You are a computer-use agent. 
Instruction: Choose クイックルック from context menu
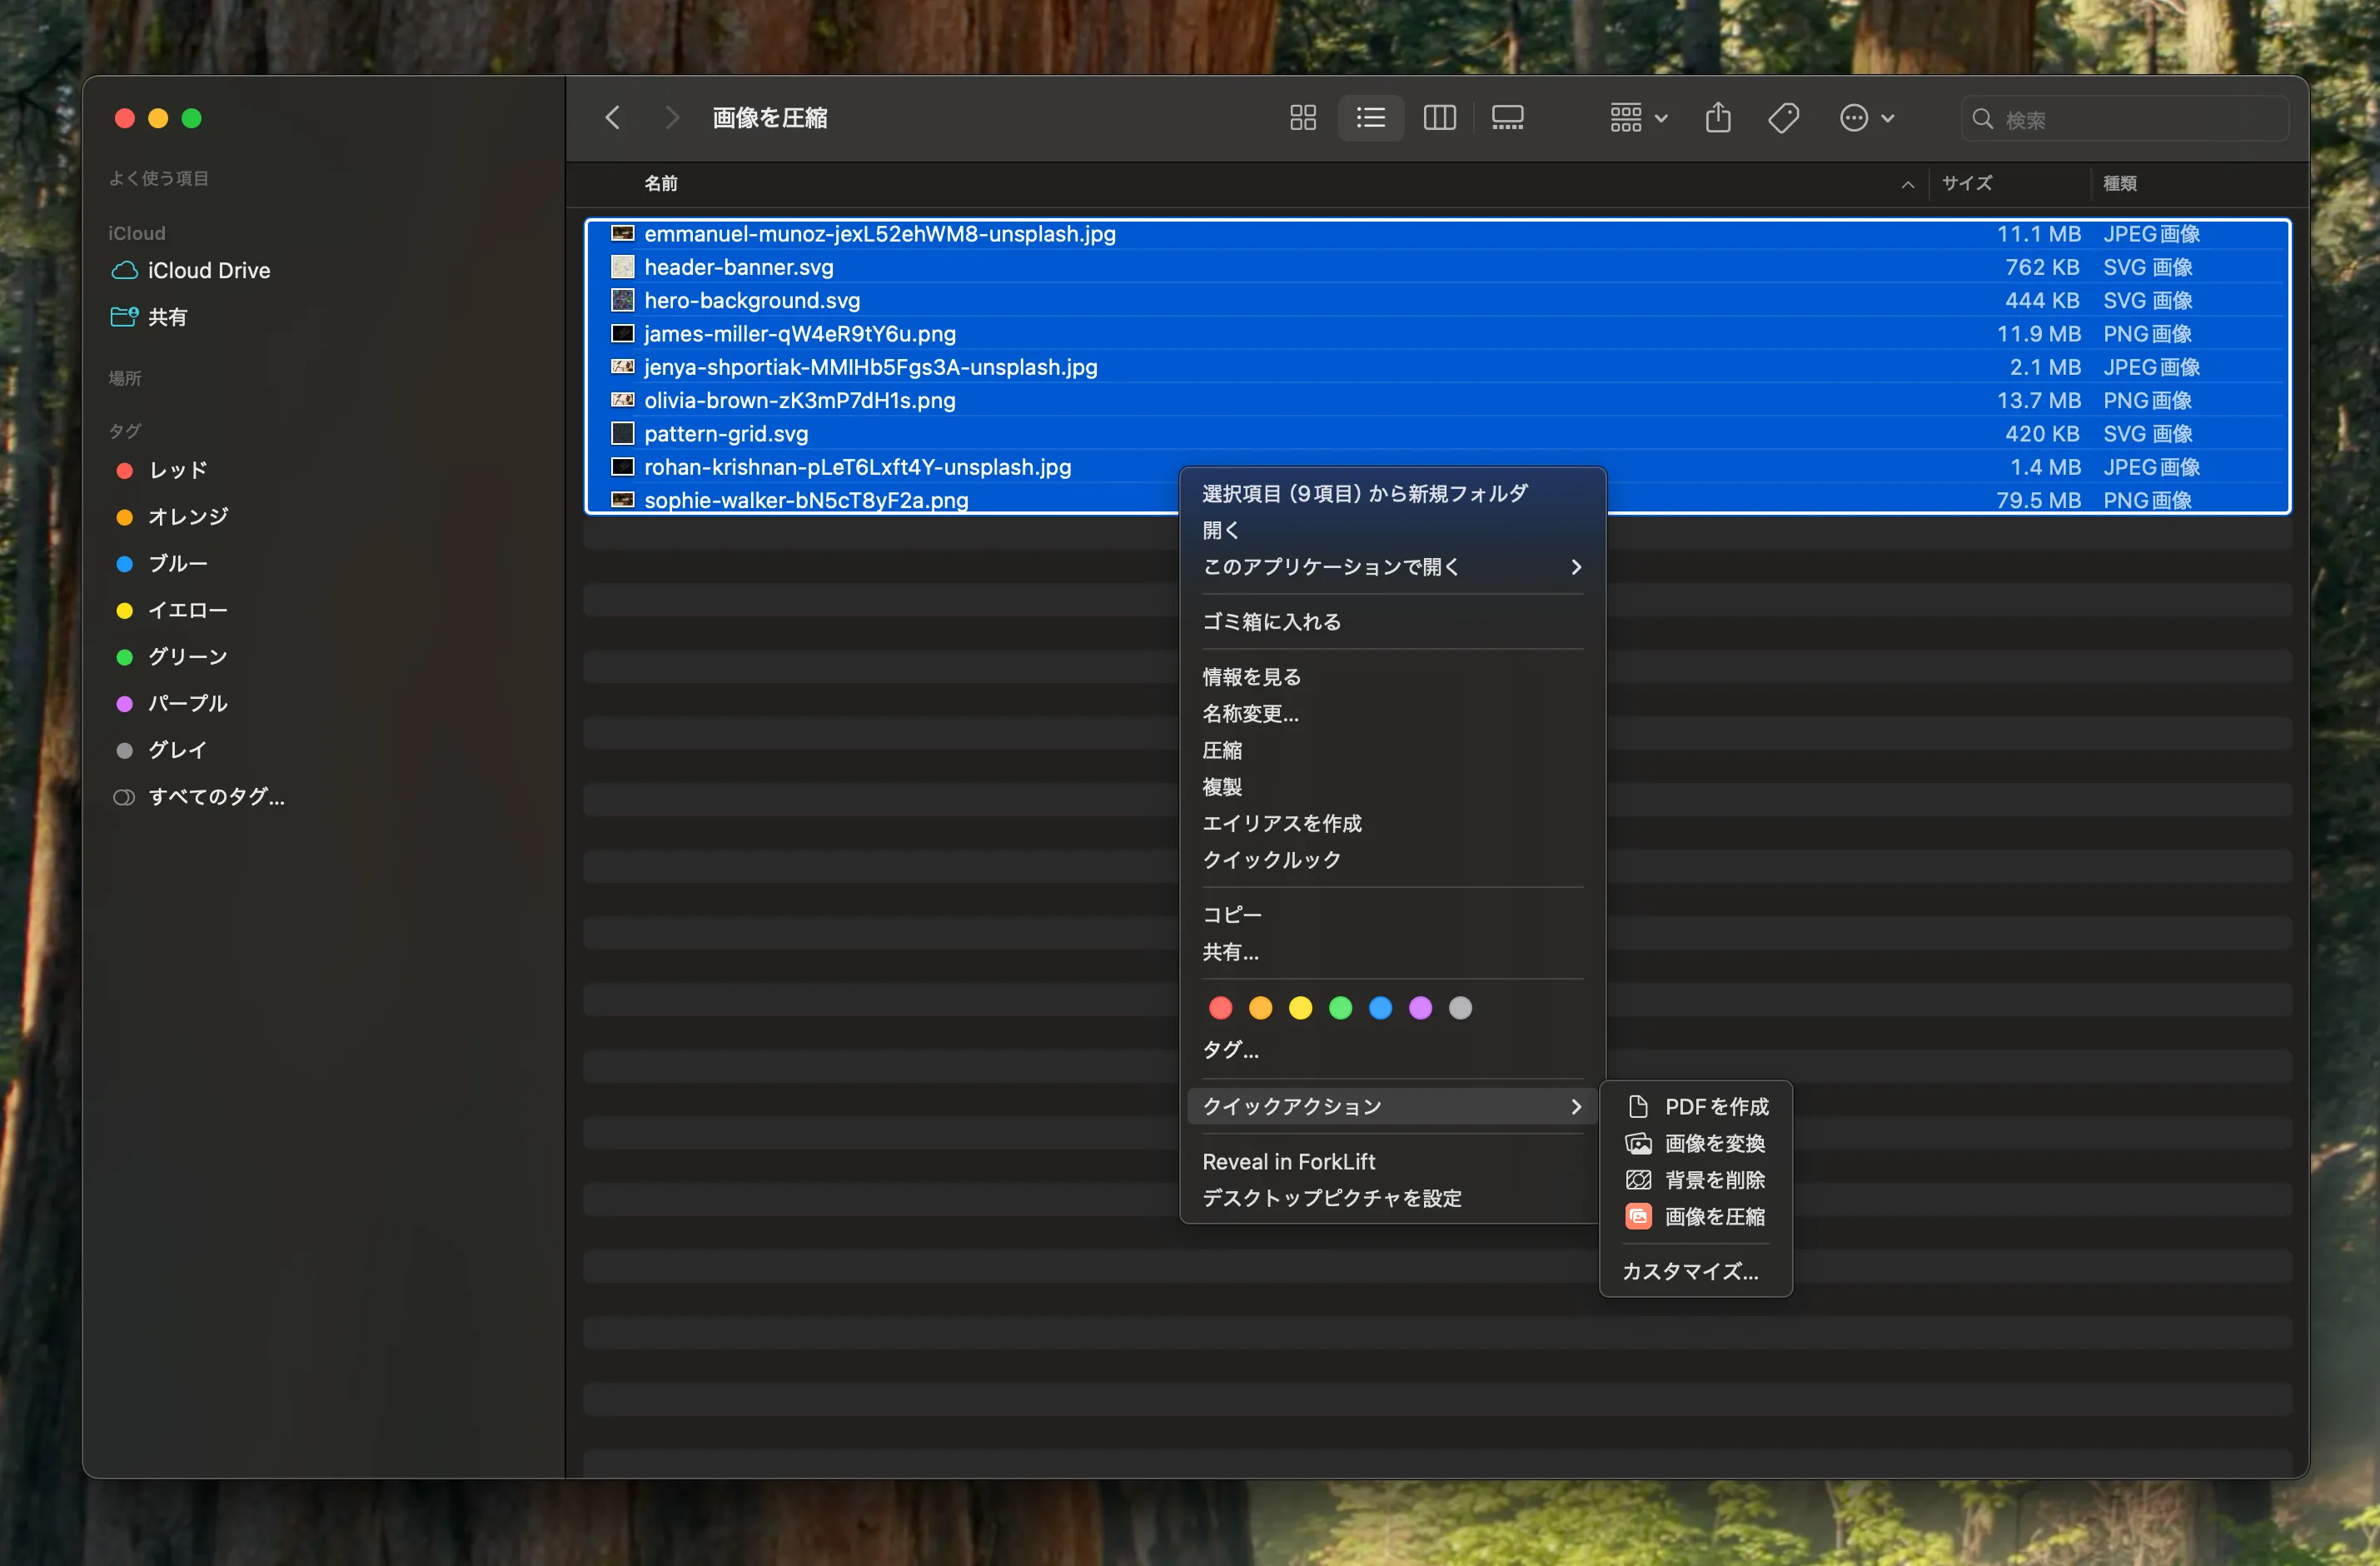pyautogui.click(x=1392, y=860)
